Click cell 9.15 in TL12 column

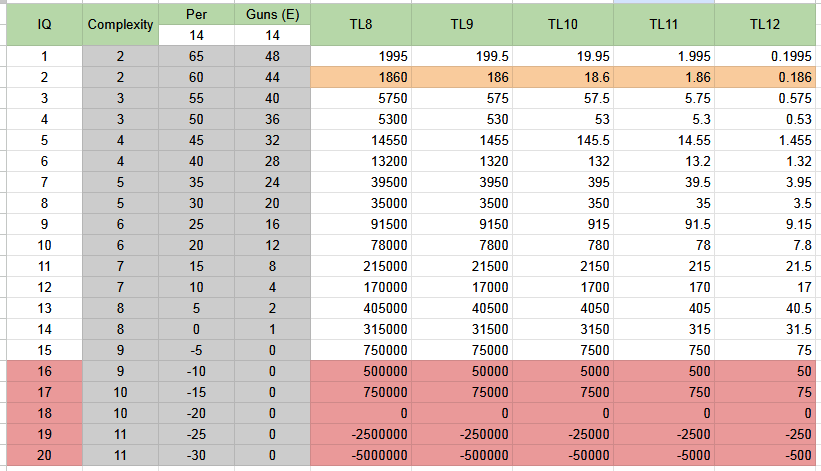tap(765, 224)
